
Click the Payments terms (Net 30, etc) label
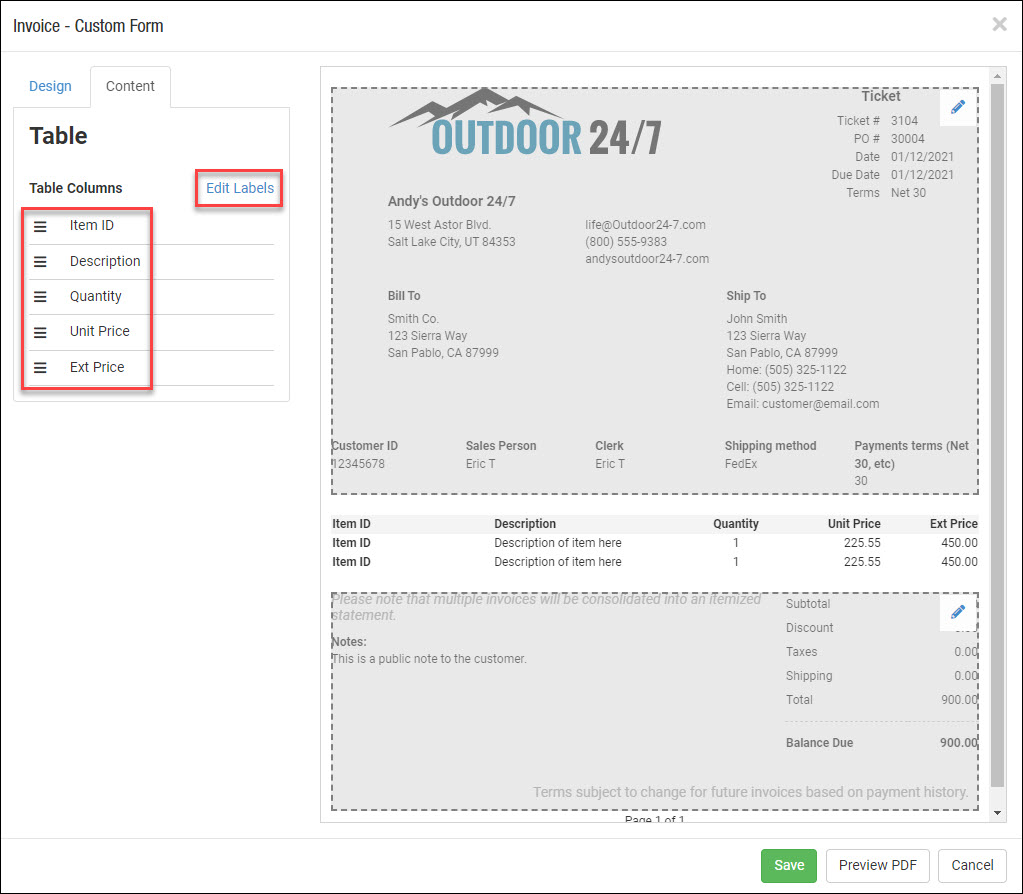tap(911, 455)
